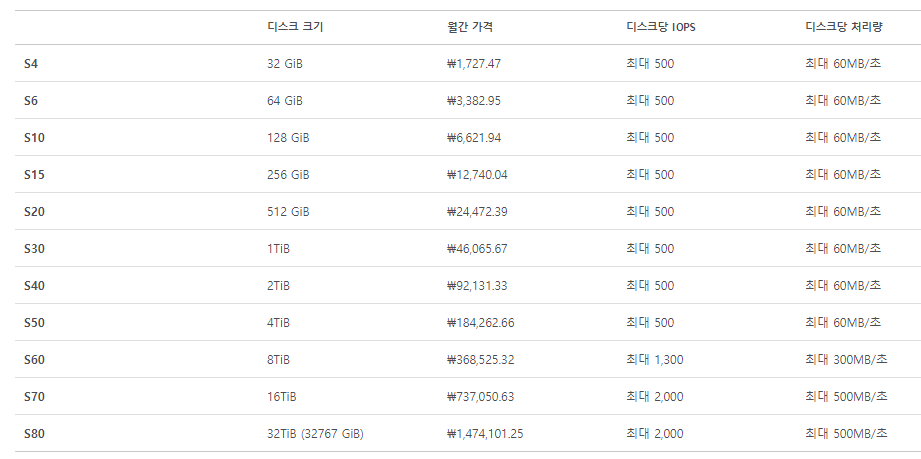Click the S50 disk type label

pyautogui.click(x=34, y=323)
